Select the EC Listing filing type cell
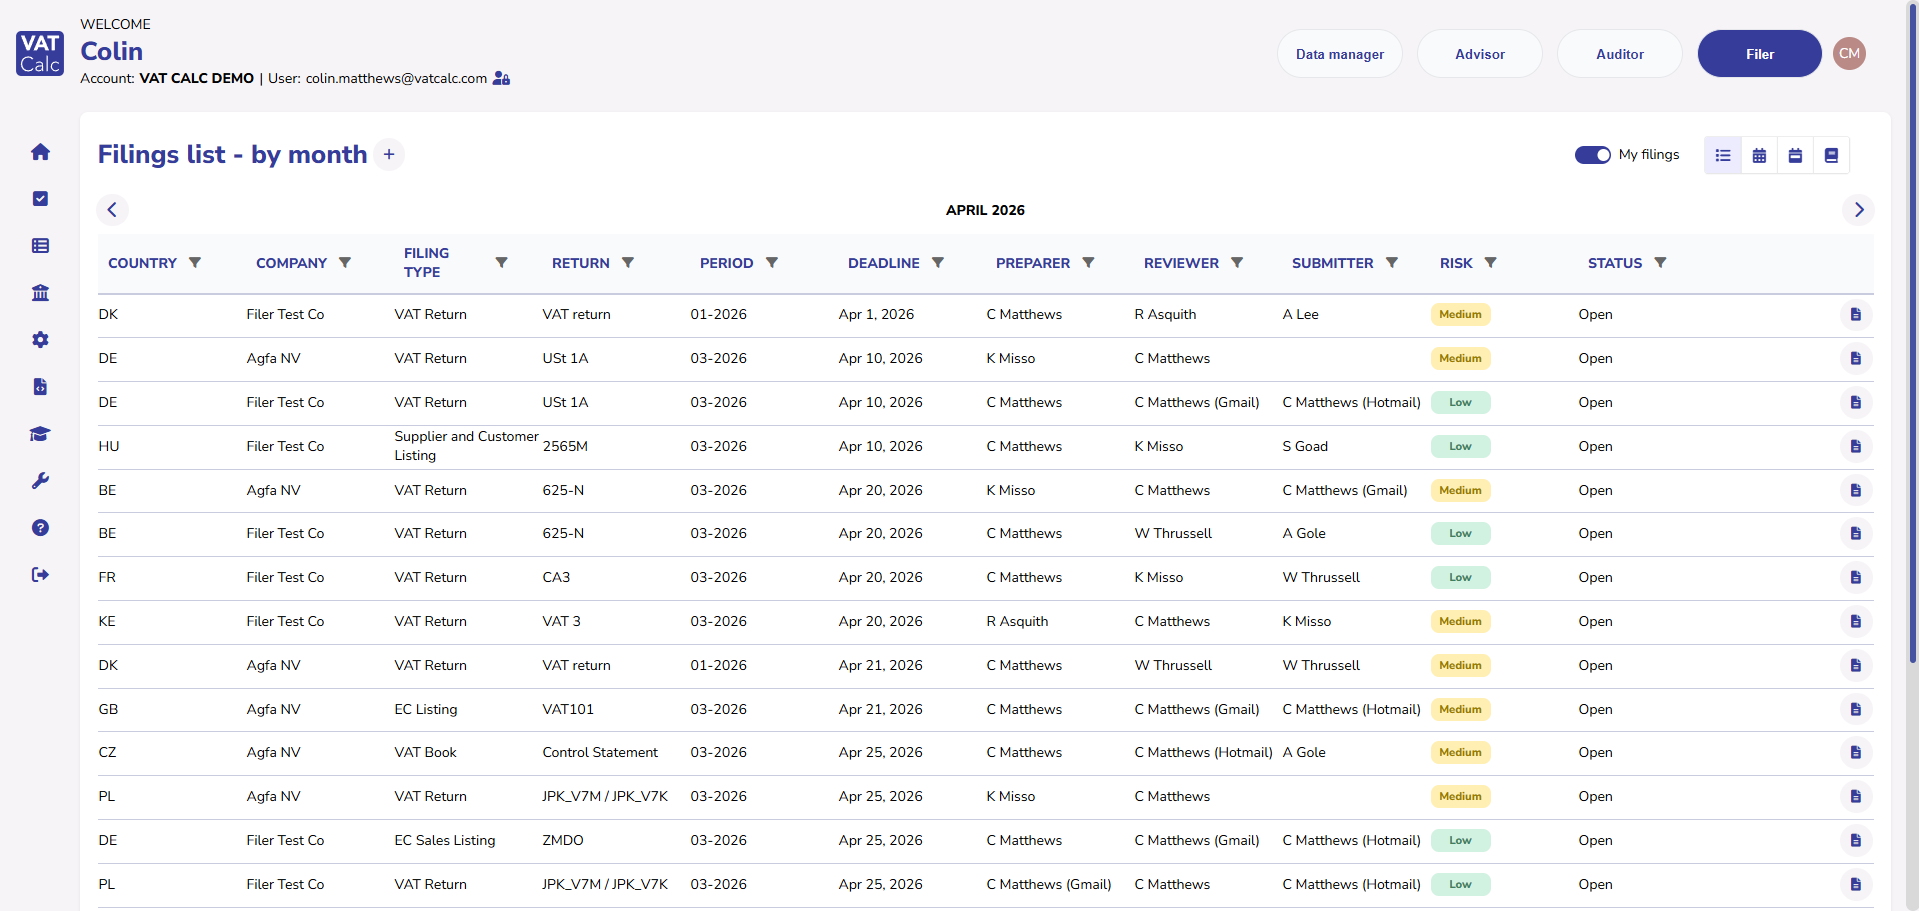 click(x=426, y=710)
